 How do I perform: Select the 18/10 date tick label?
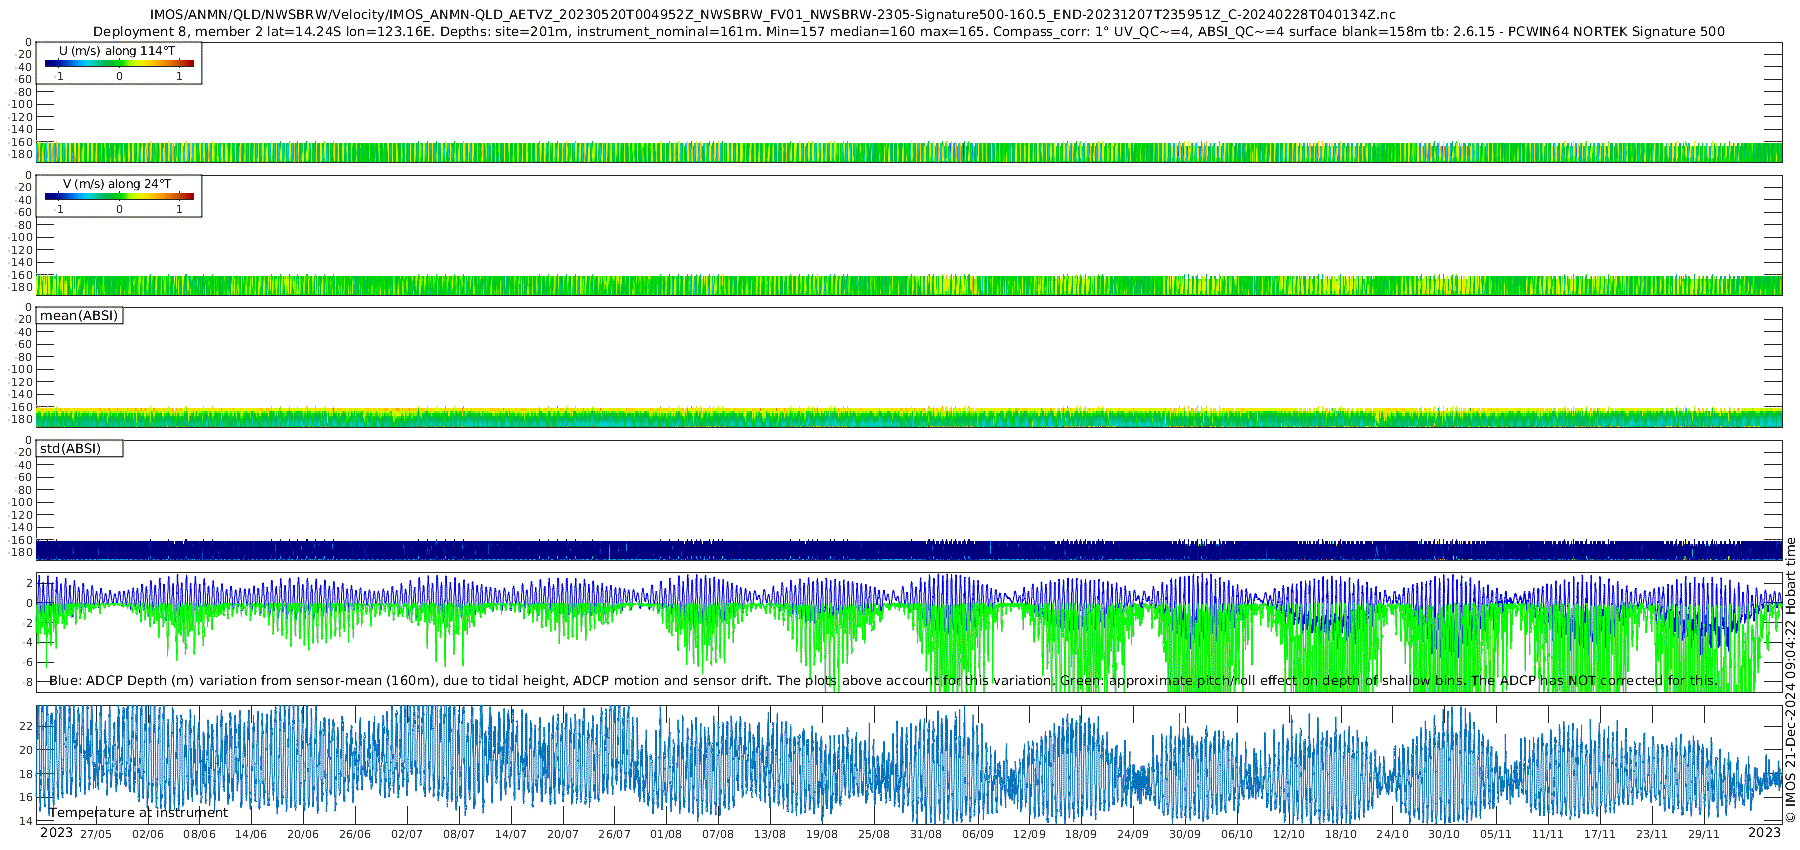[1341, 835]
